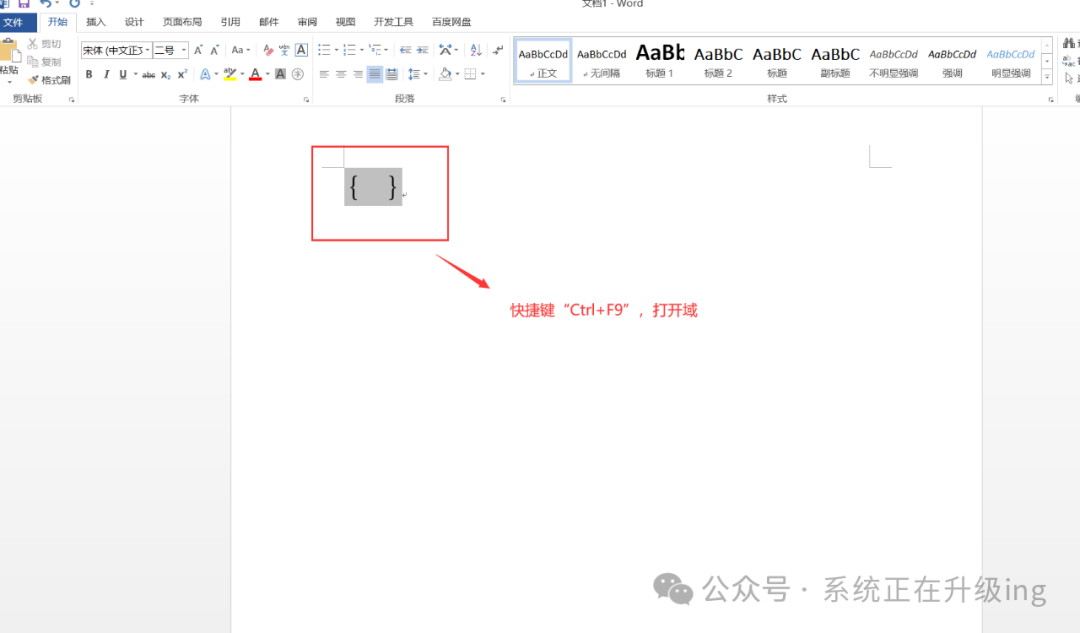Screen dimensions: 1080x633
Task: Sort paragraphs with A-Z sort icon
Action: click(x=475, y=50)
